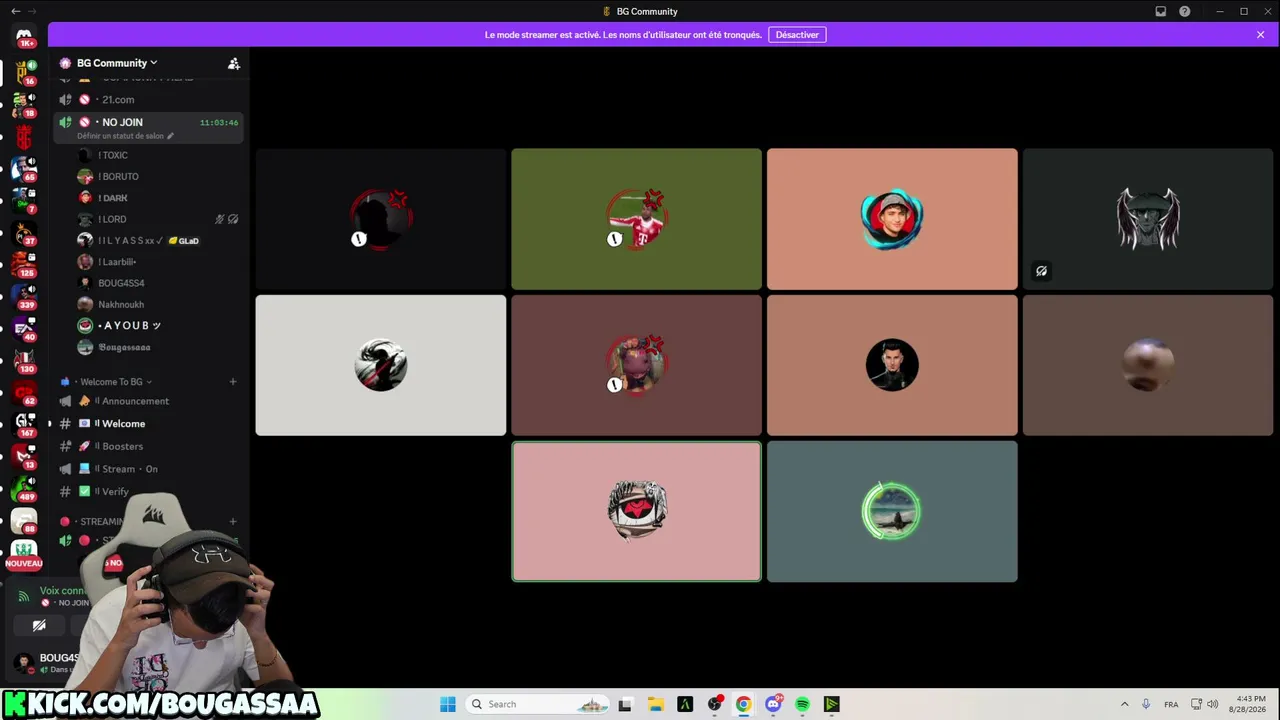Screen dimensions: 1280x720
Task: Switch the FRA keyboard language
Action: [1171, 704]
